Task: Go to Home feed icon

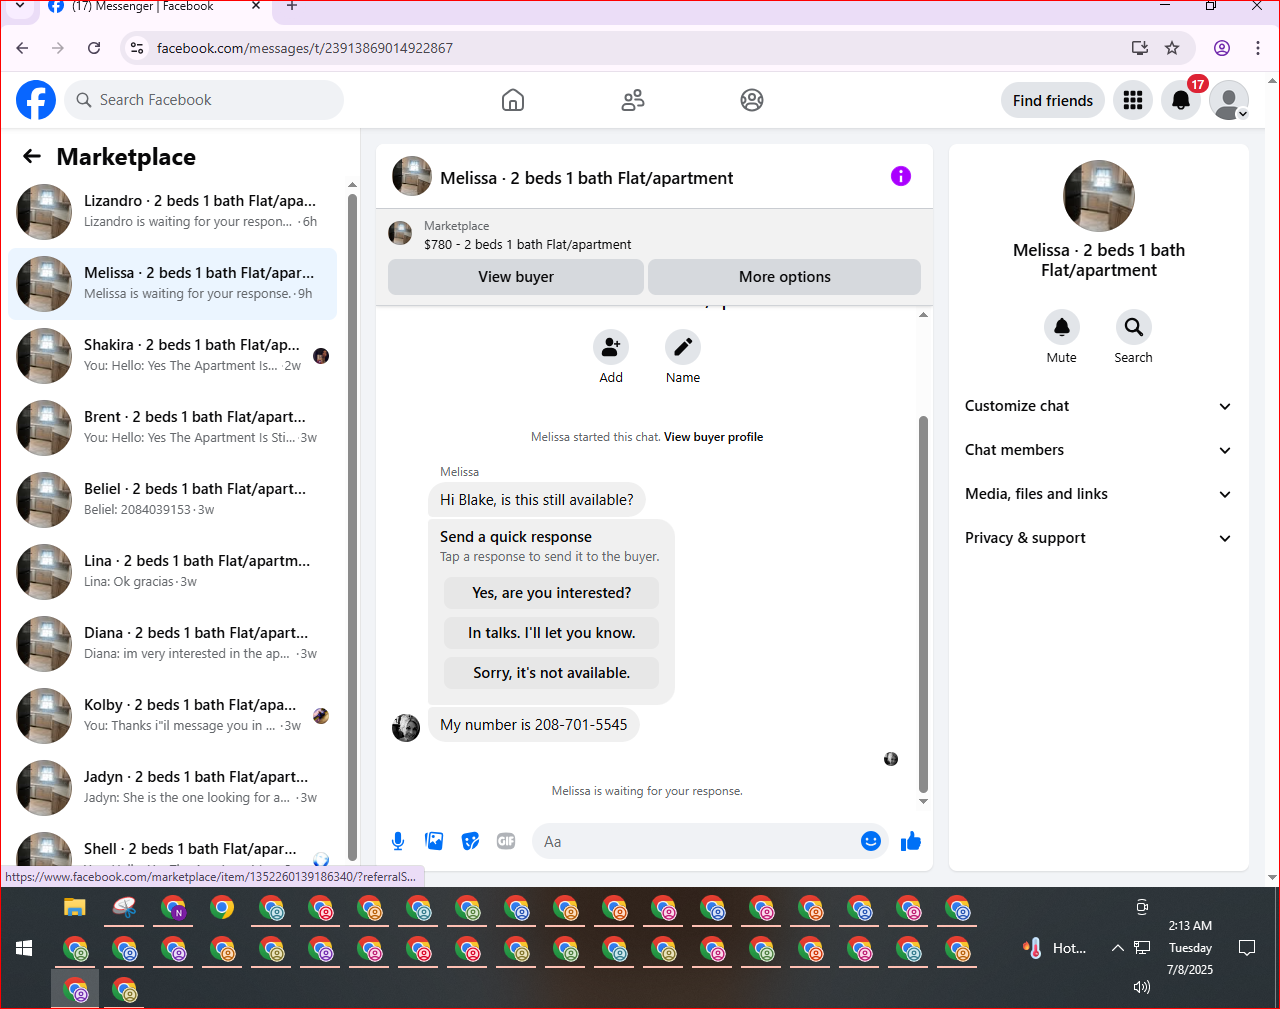Action: click(x=513, y=100)
